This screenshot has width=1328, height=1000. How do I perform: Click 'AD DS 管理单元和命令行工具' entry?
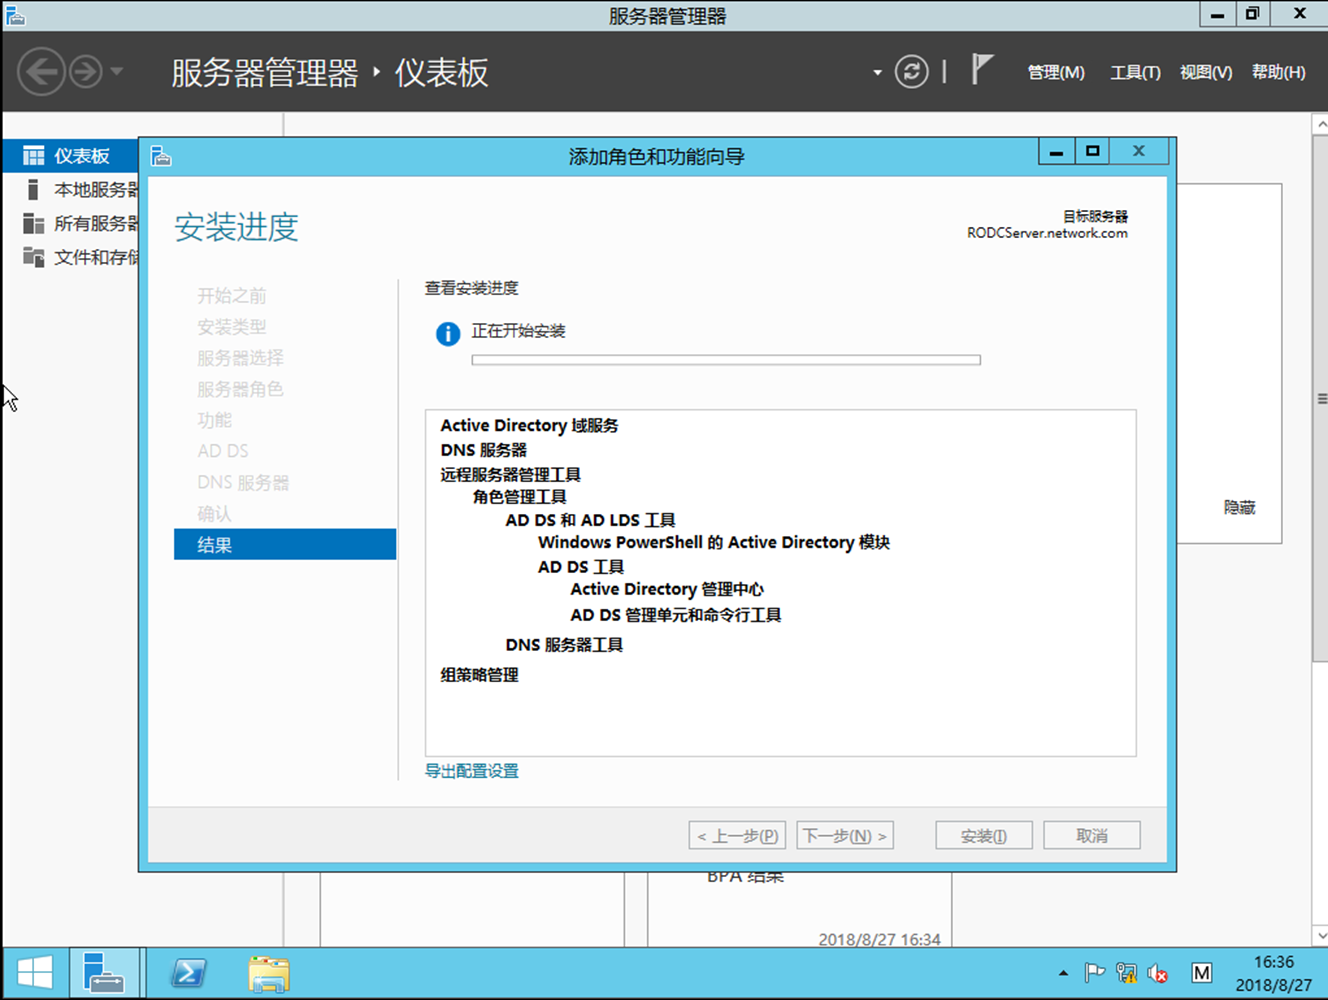click(x=676, y=615)
